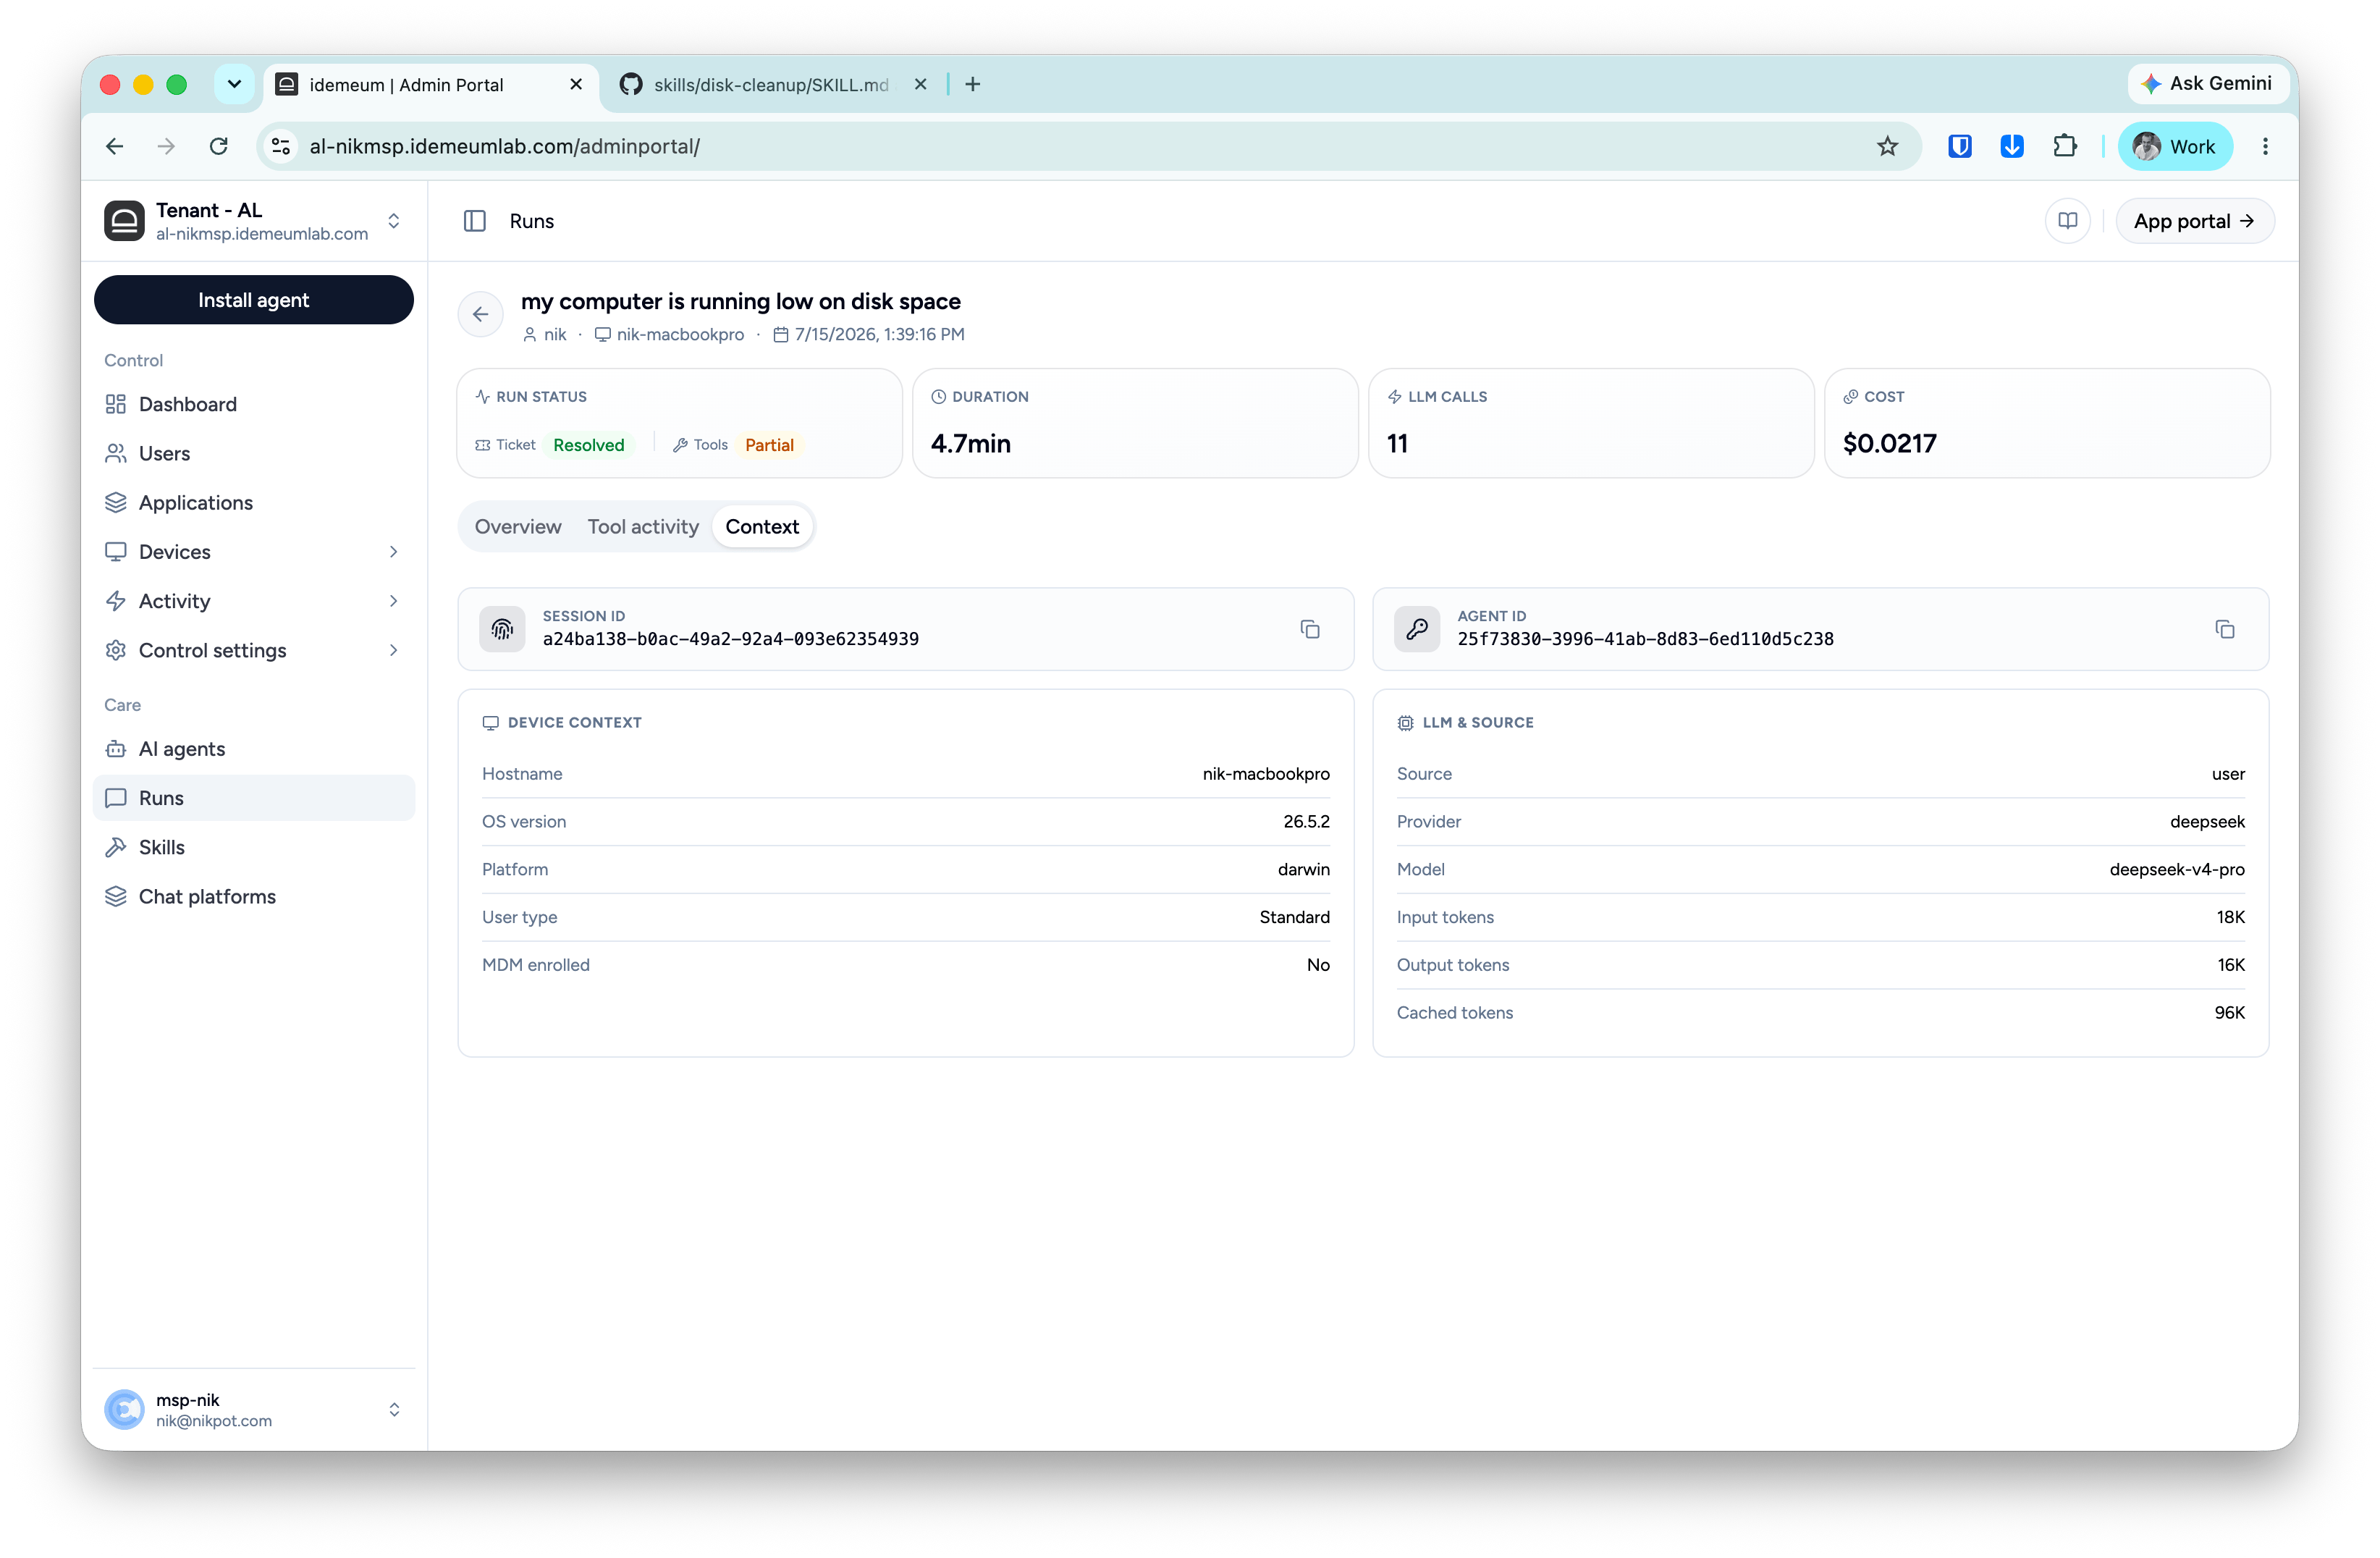
Task: Click the Resolved ticket status badge
Action: coord(588,445)
